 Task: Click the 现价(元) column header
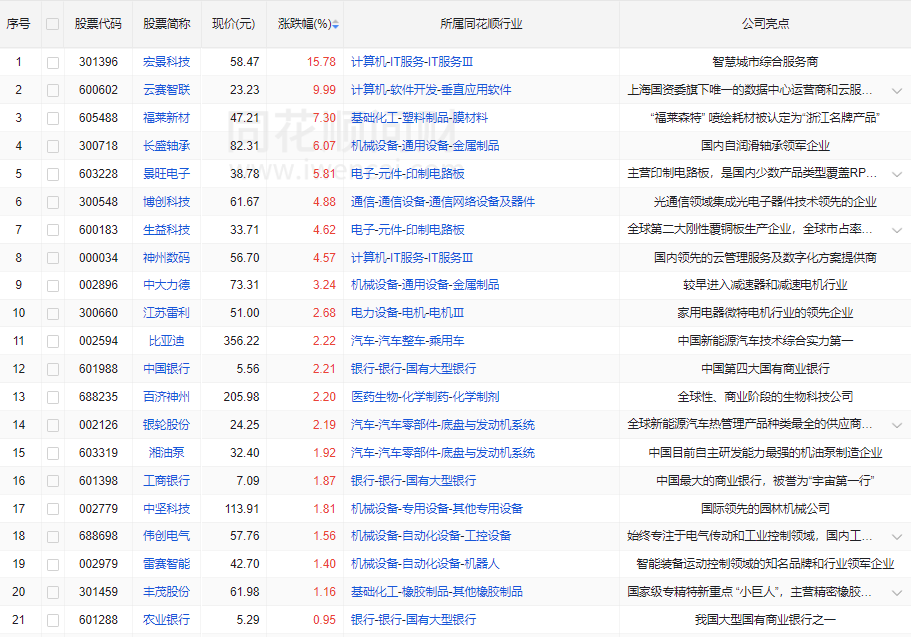[233, 24]
